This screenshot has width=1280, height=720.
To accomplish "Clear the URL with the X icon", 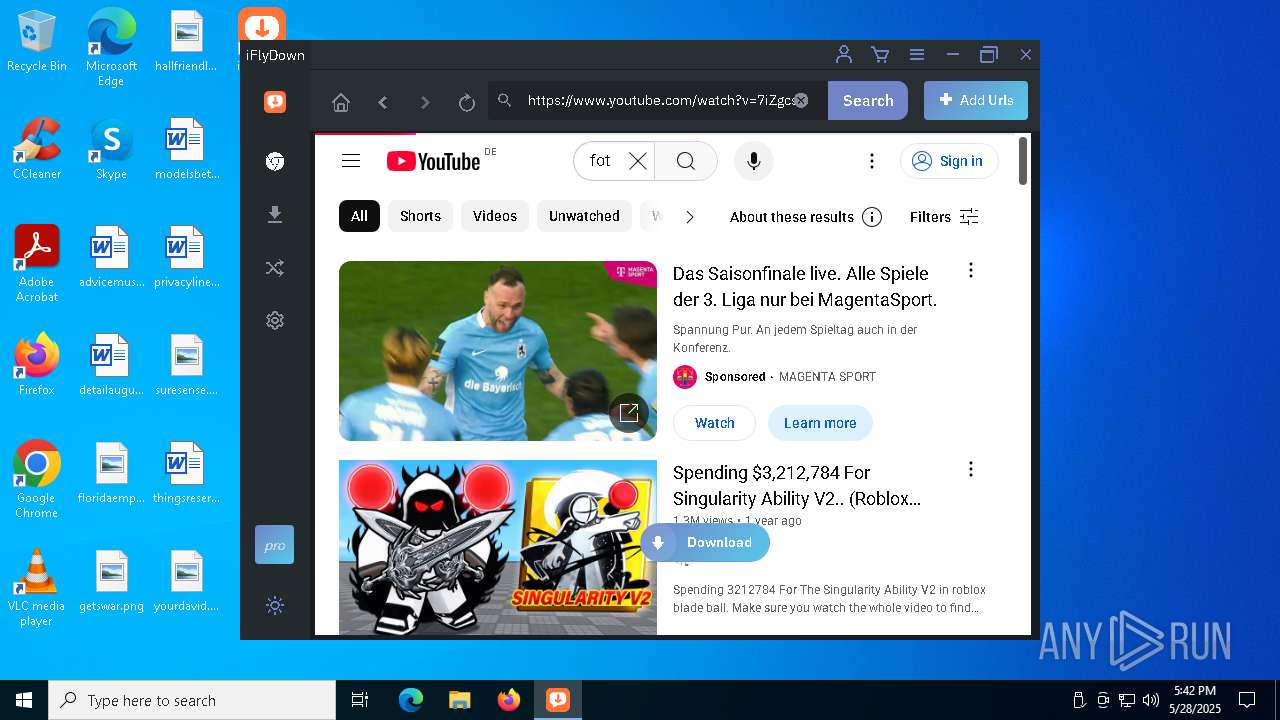I will pyautogui.click(x=801, y=100).
